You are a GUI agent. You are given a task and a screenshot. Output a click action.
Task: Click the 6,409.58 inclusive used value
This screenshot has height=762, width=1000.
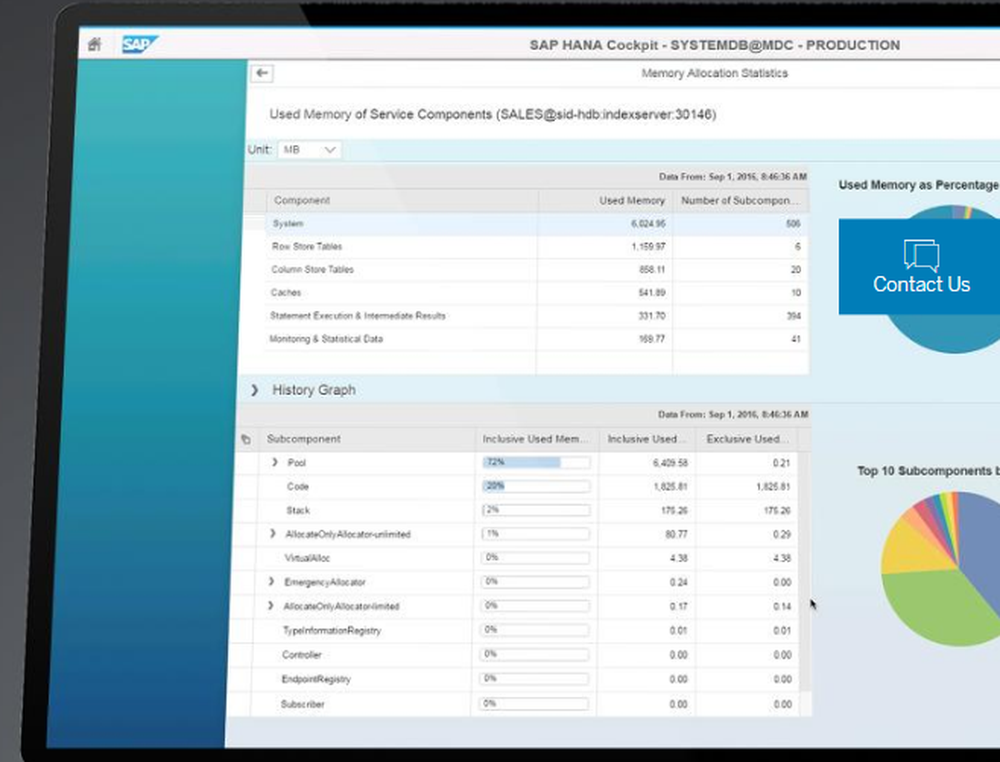[x=670, y=463]
